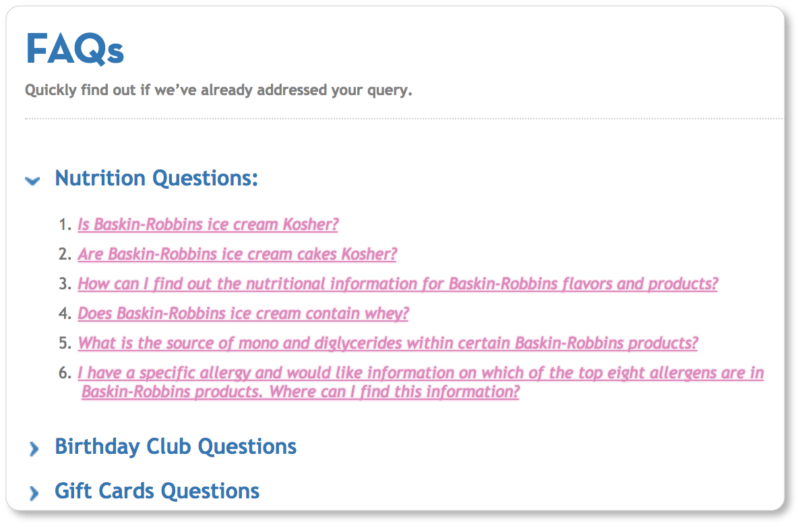Open the question about ice cream containing whey
Viewport: 800px width, 526px height.
click(243, 313)
